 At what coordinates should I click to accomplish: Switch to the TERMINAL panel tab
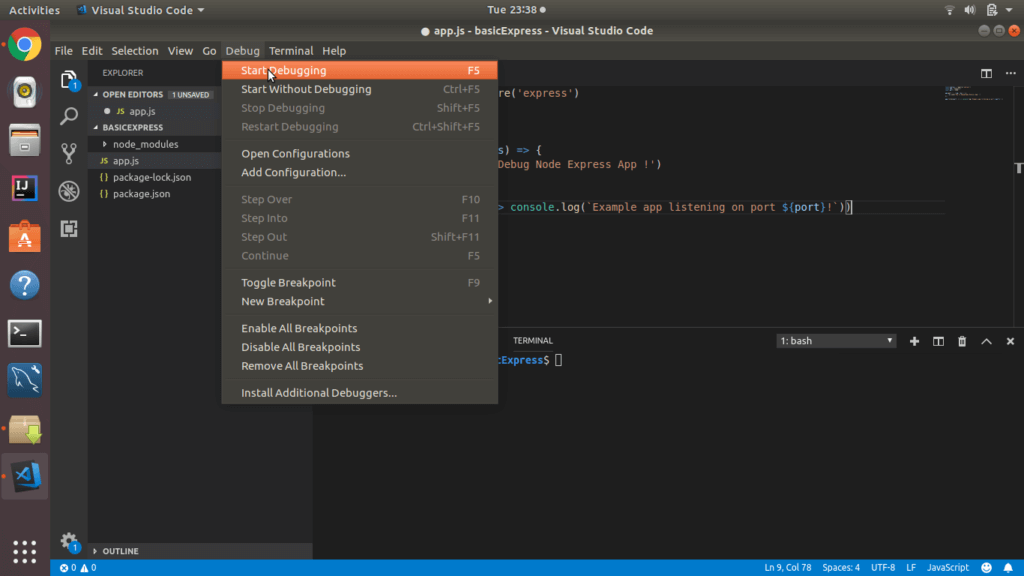click(533, 340)
